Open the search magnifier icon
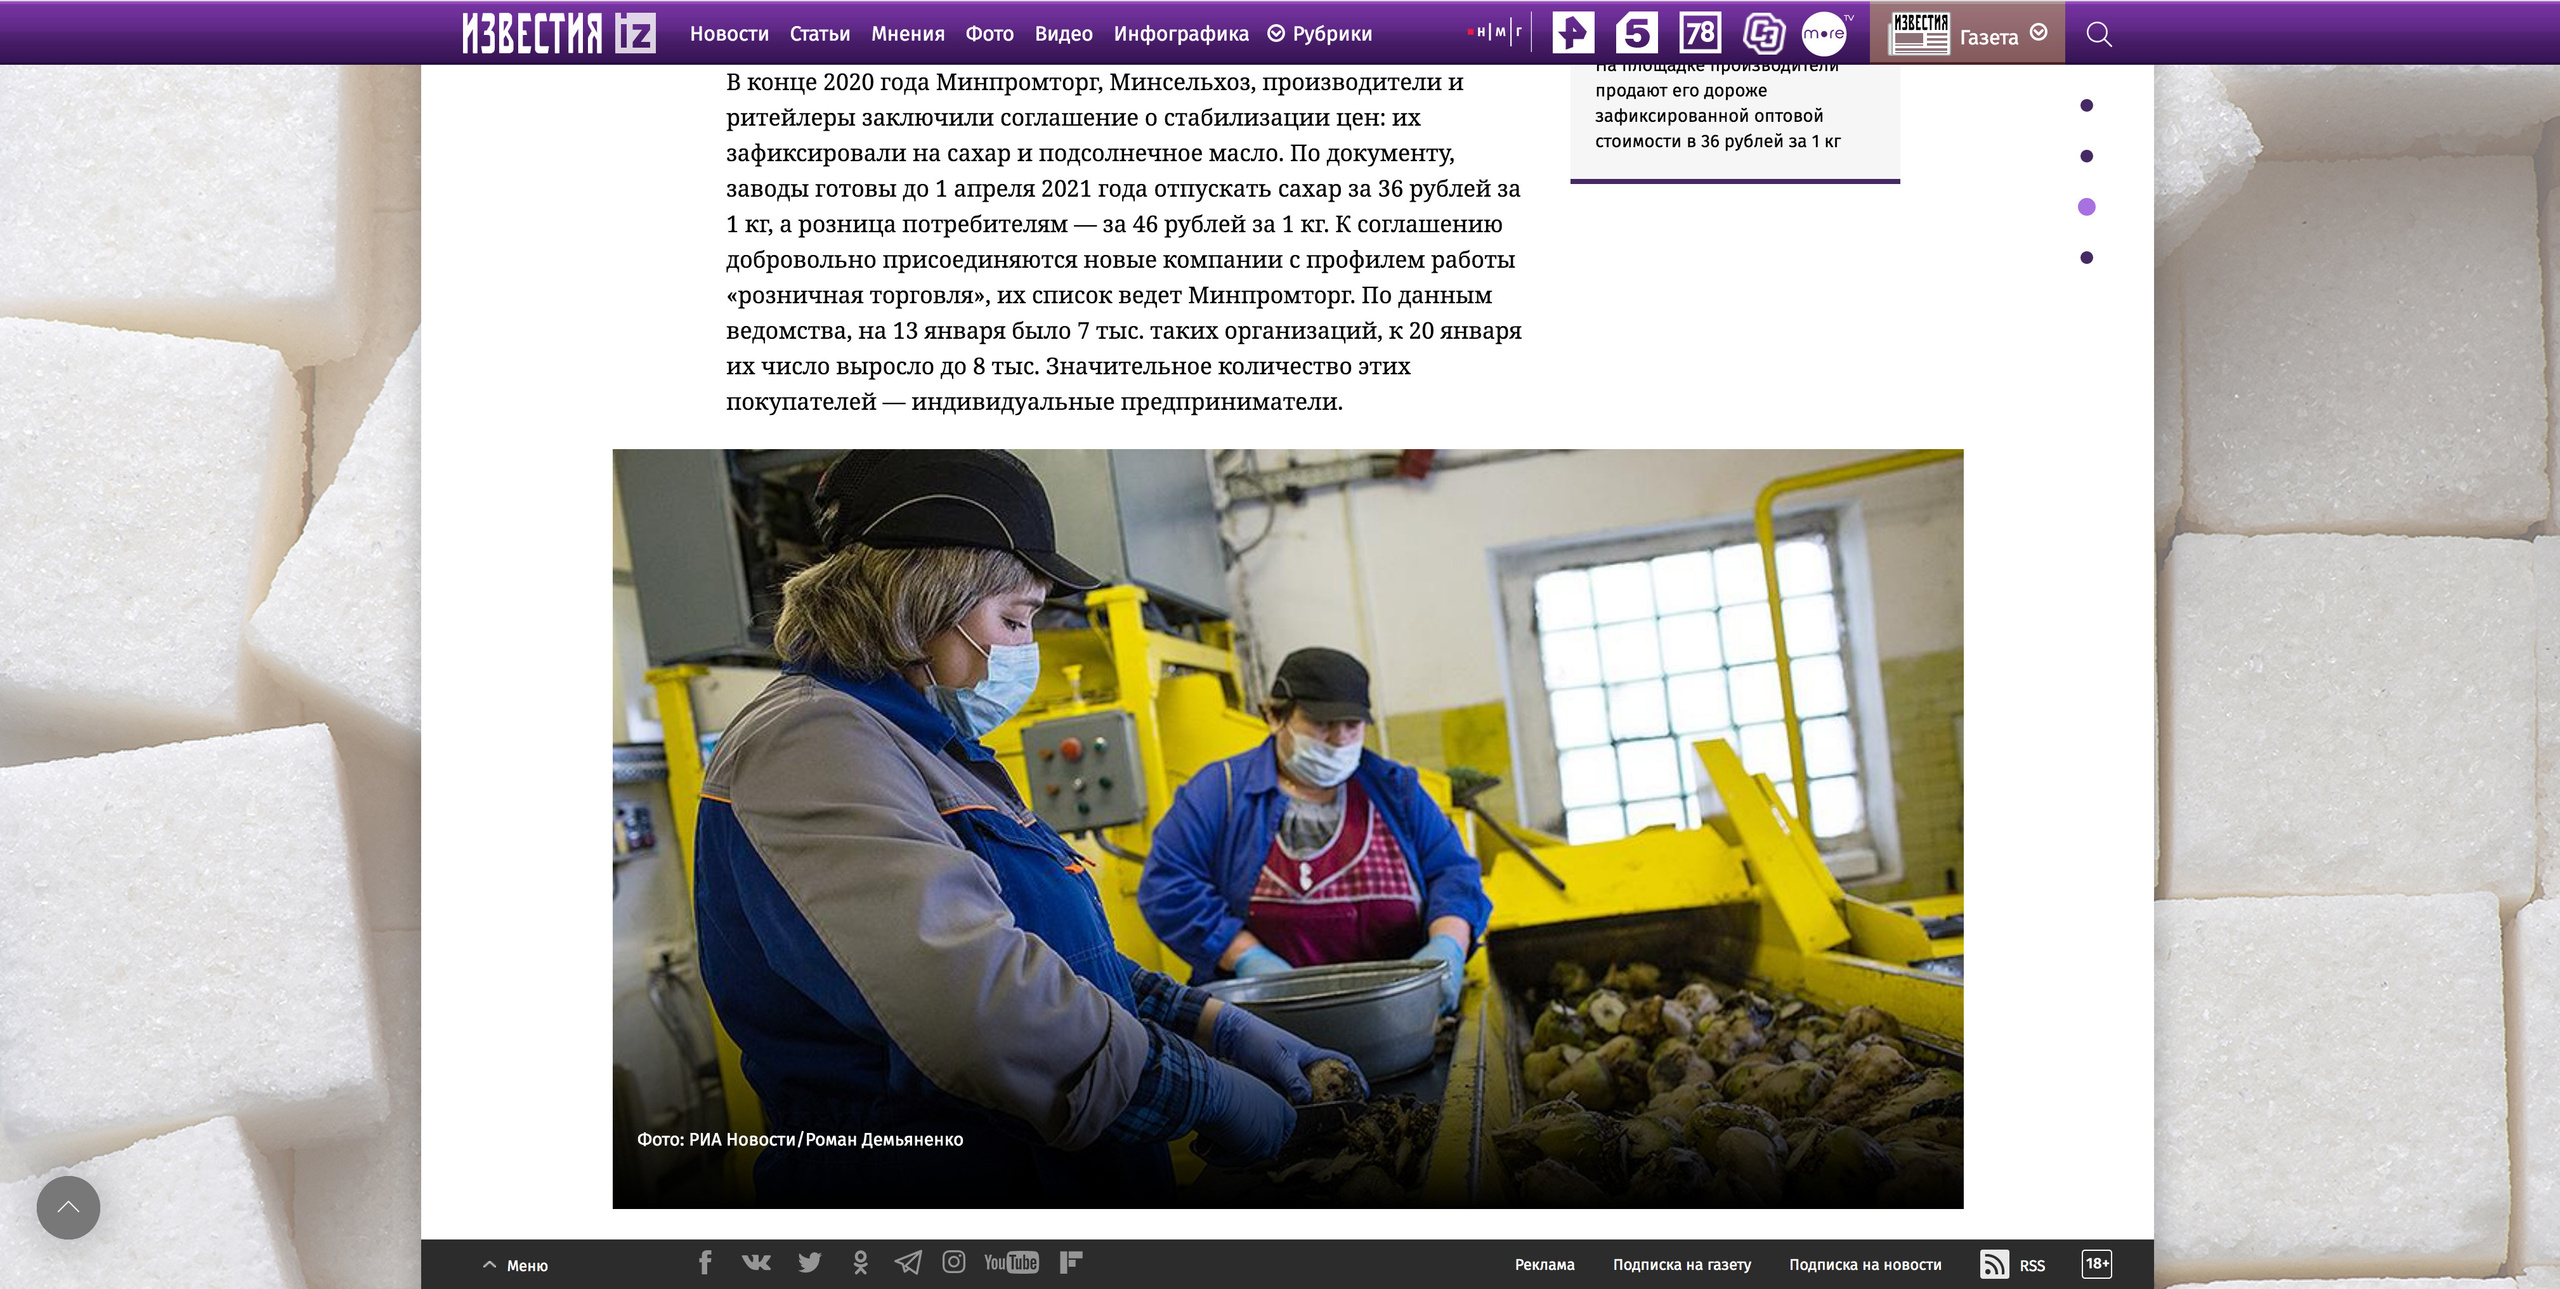Viewport: 2560px width, 1289px height. click(2099, 35)
